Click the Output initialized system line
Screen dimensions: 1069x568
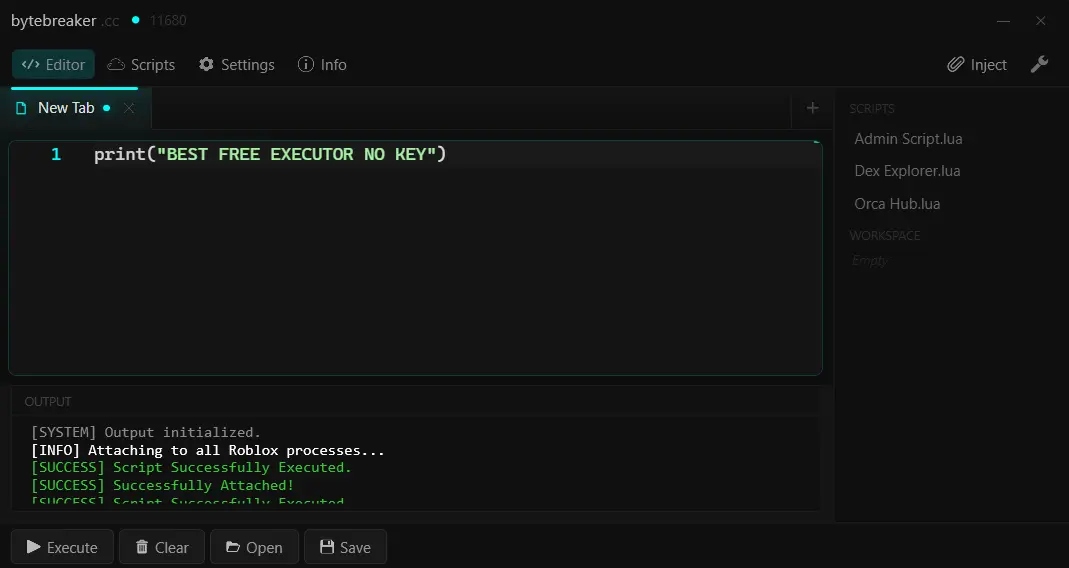(x=146, y=432)
